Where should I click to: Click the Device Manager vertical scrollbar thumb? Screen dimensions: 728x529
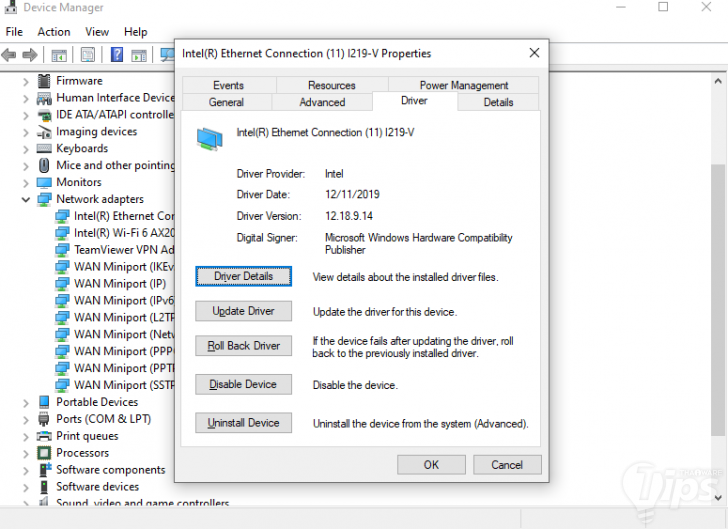(718, 300)
